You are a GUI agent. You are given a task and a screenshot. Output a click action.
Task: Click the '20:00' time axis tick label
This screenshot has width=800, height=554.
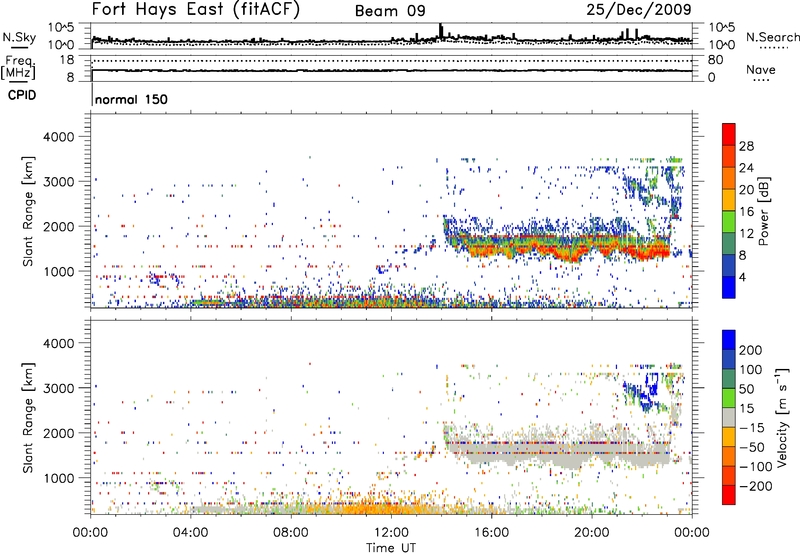[x=592, y=533]
